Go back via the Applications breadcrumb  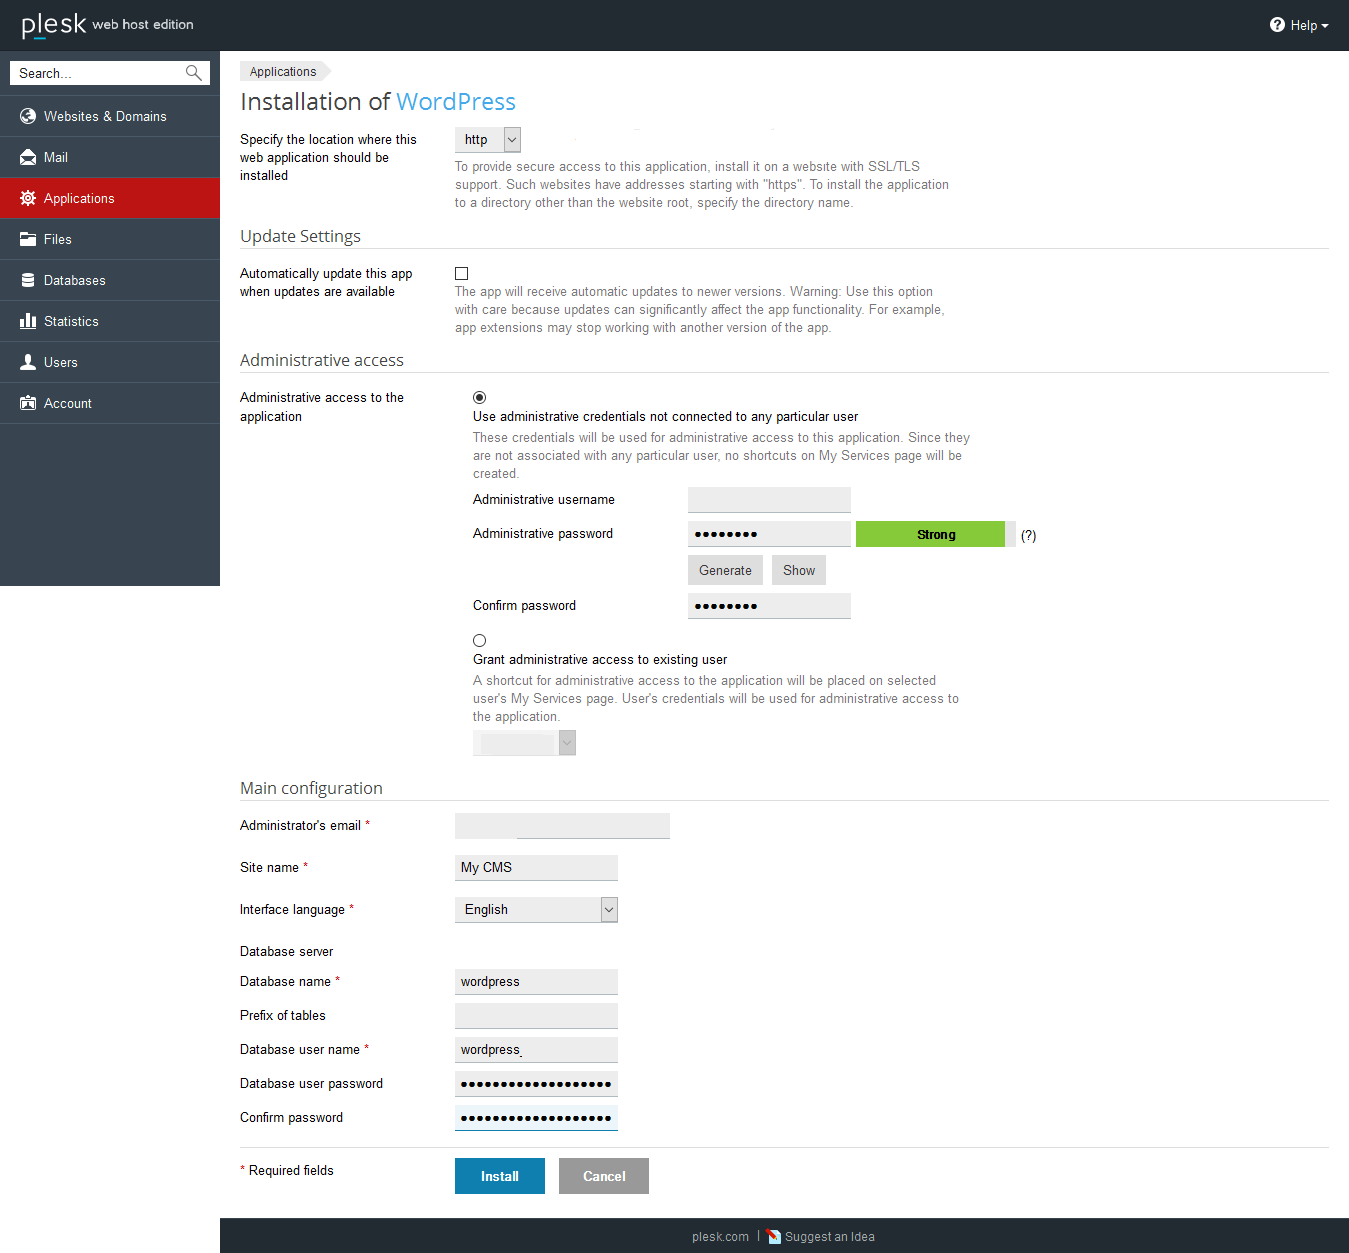[282, 71]
